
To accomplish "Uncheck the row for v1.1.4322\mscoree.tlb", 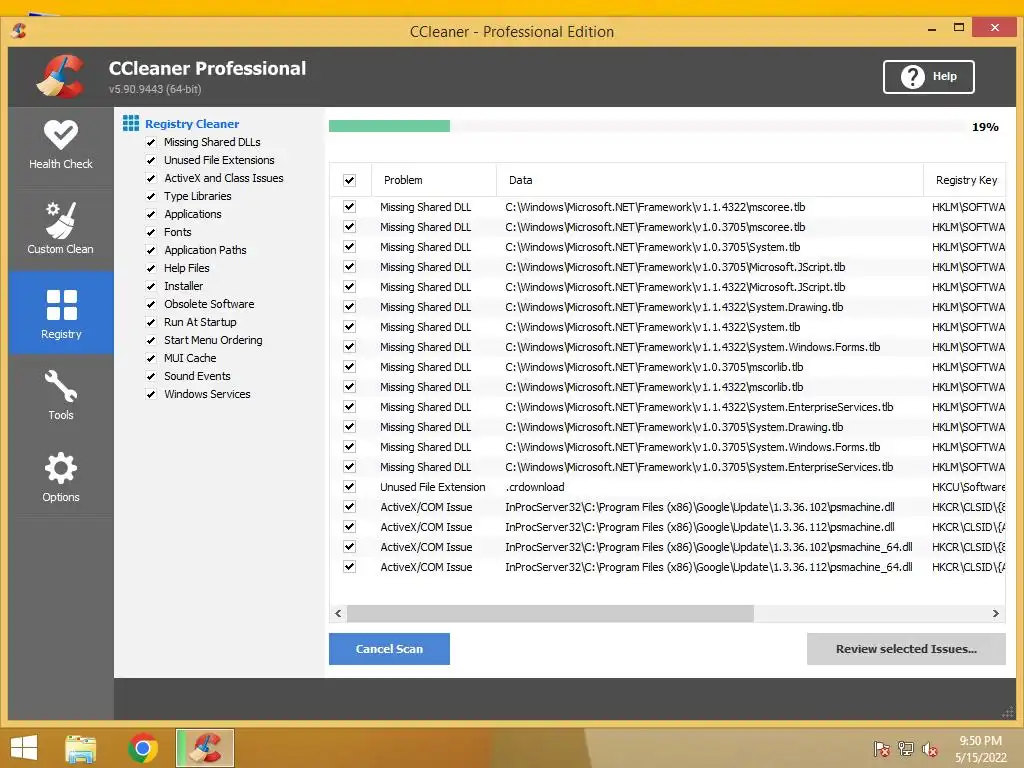I will click(x=349, y=206).
